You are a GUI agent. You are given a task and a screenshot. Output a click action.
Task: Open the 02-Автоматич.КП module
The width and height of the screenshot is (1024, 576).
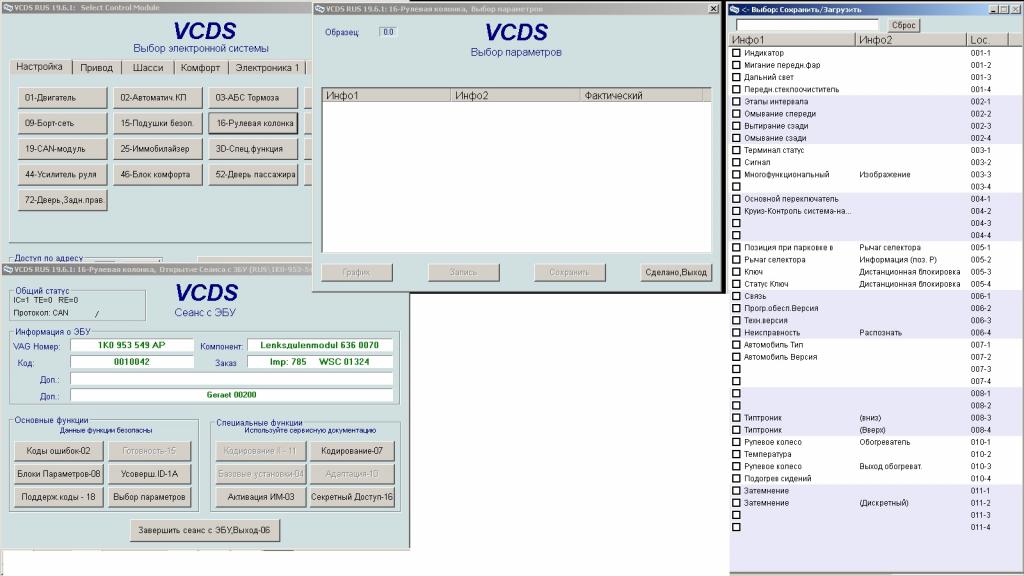point(157,98)
